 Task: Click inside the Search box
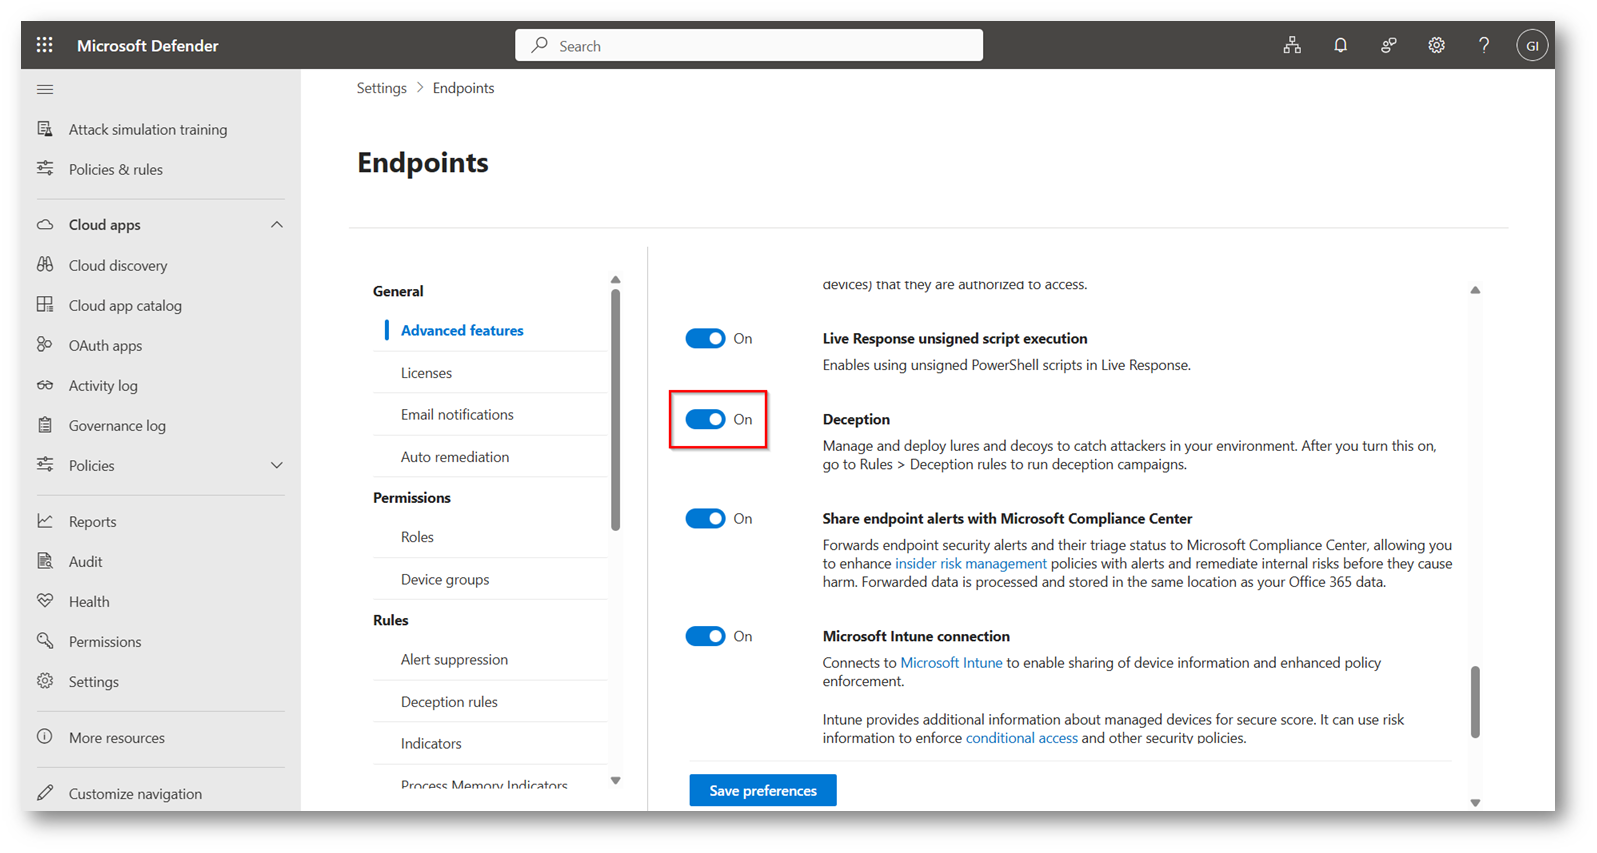[x=749, y=45]
